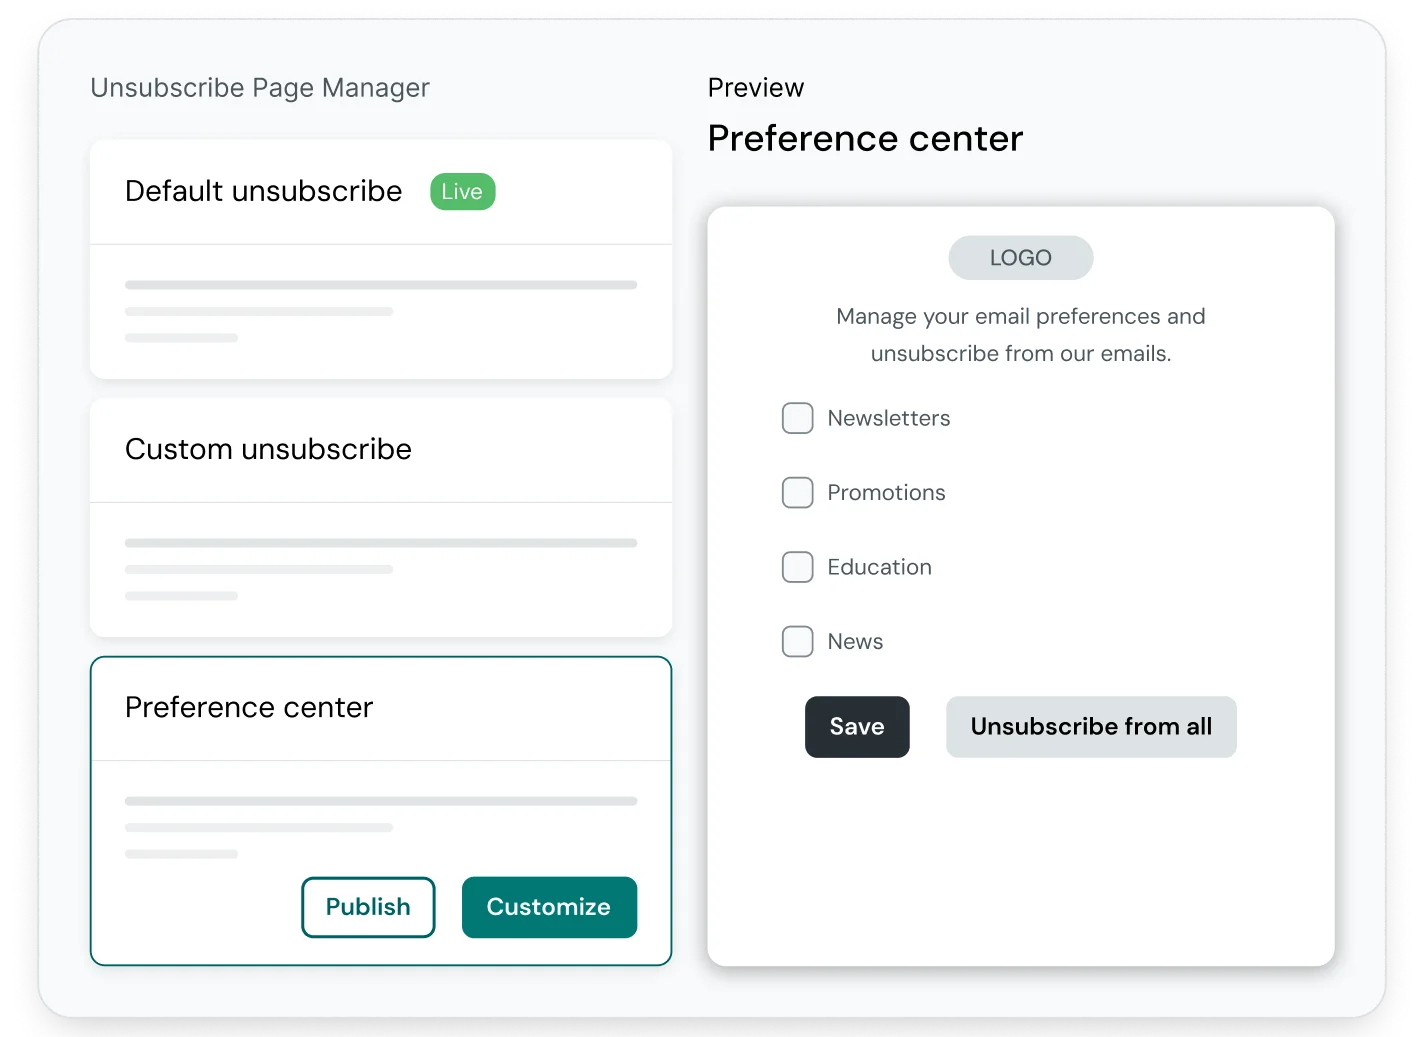Click the Preview section label
This screenshot has width=1424, height=1037.
coord(755,87)
